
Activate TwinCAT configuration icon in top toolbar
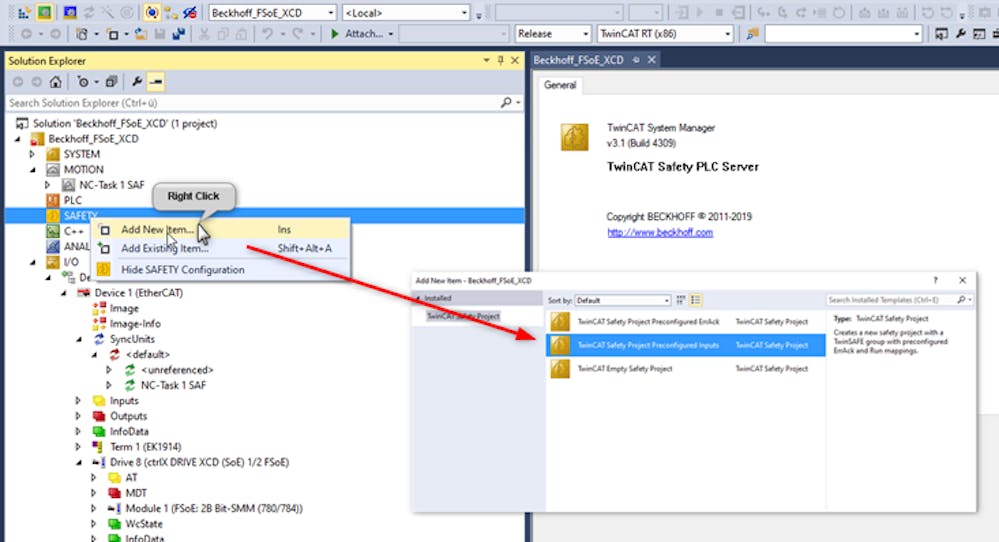[24, 13]
